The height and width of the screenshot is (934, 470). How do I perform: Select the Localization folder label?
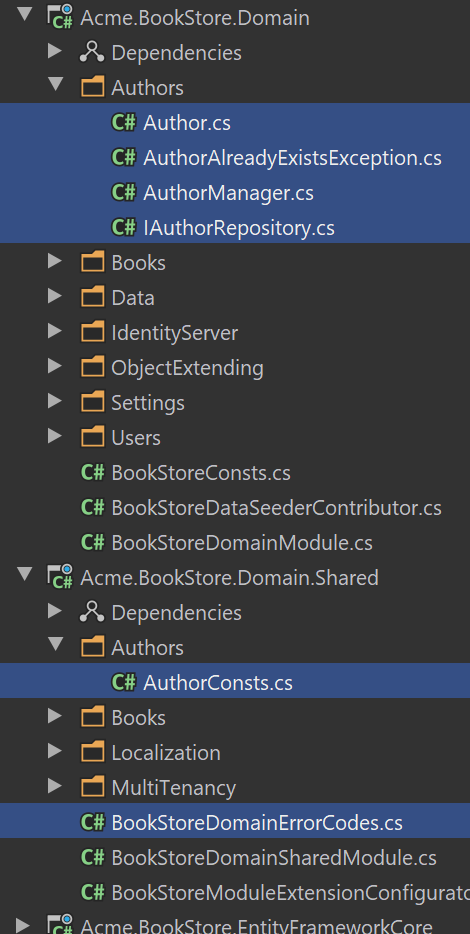(x=166, y=753)
